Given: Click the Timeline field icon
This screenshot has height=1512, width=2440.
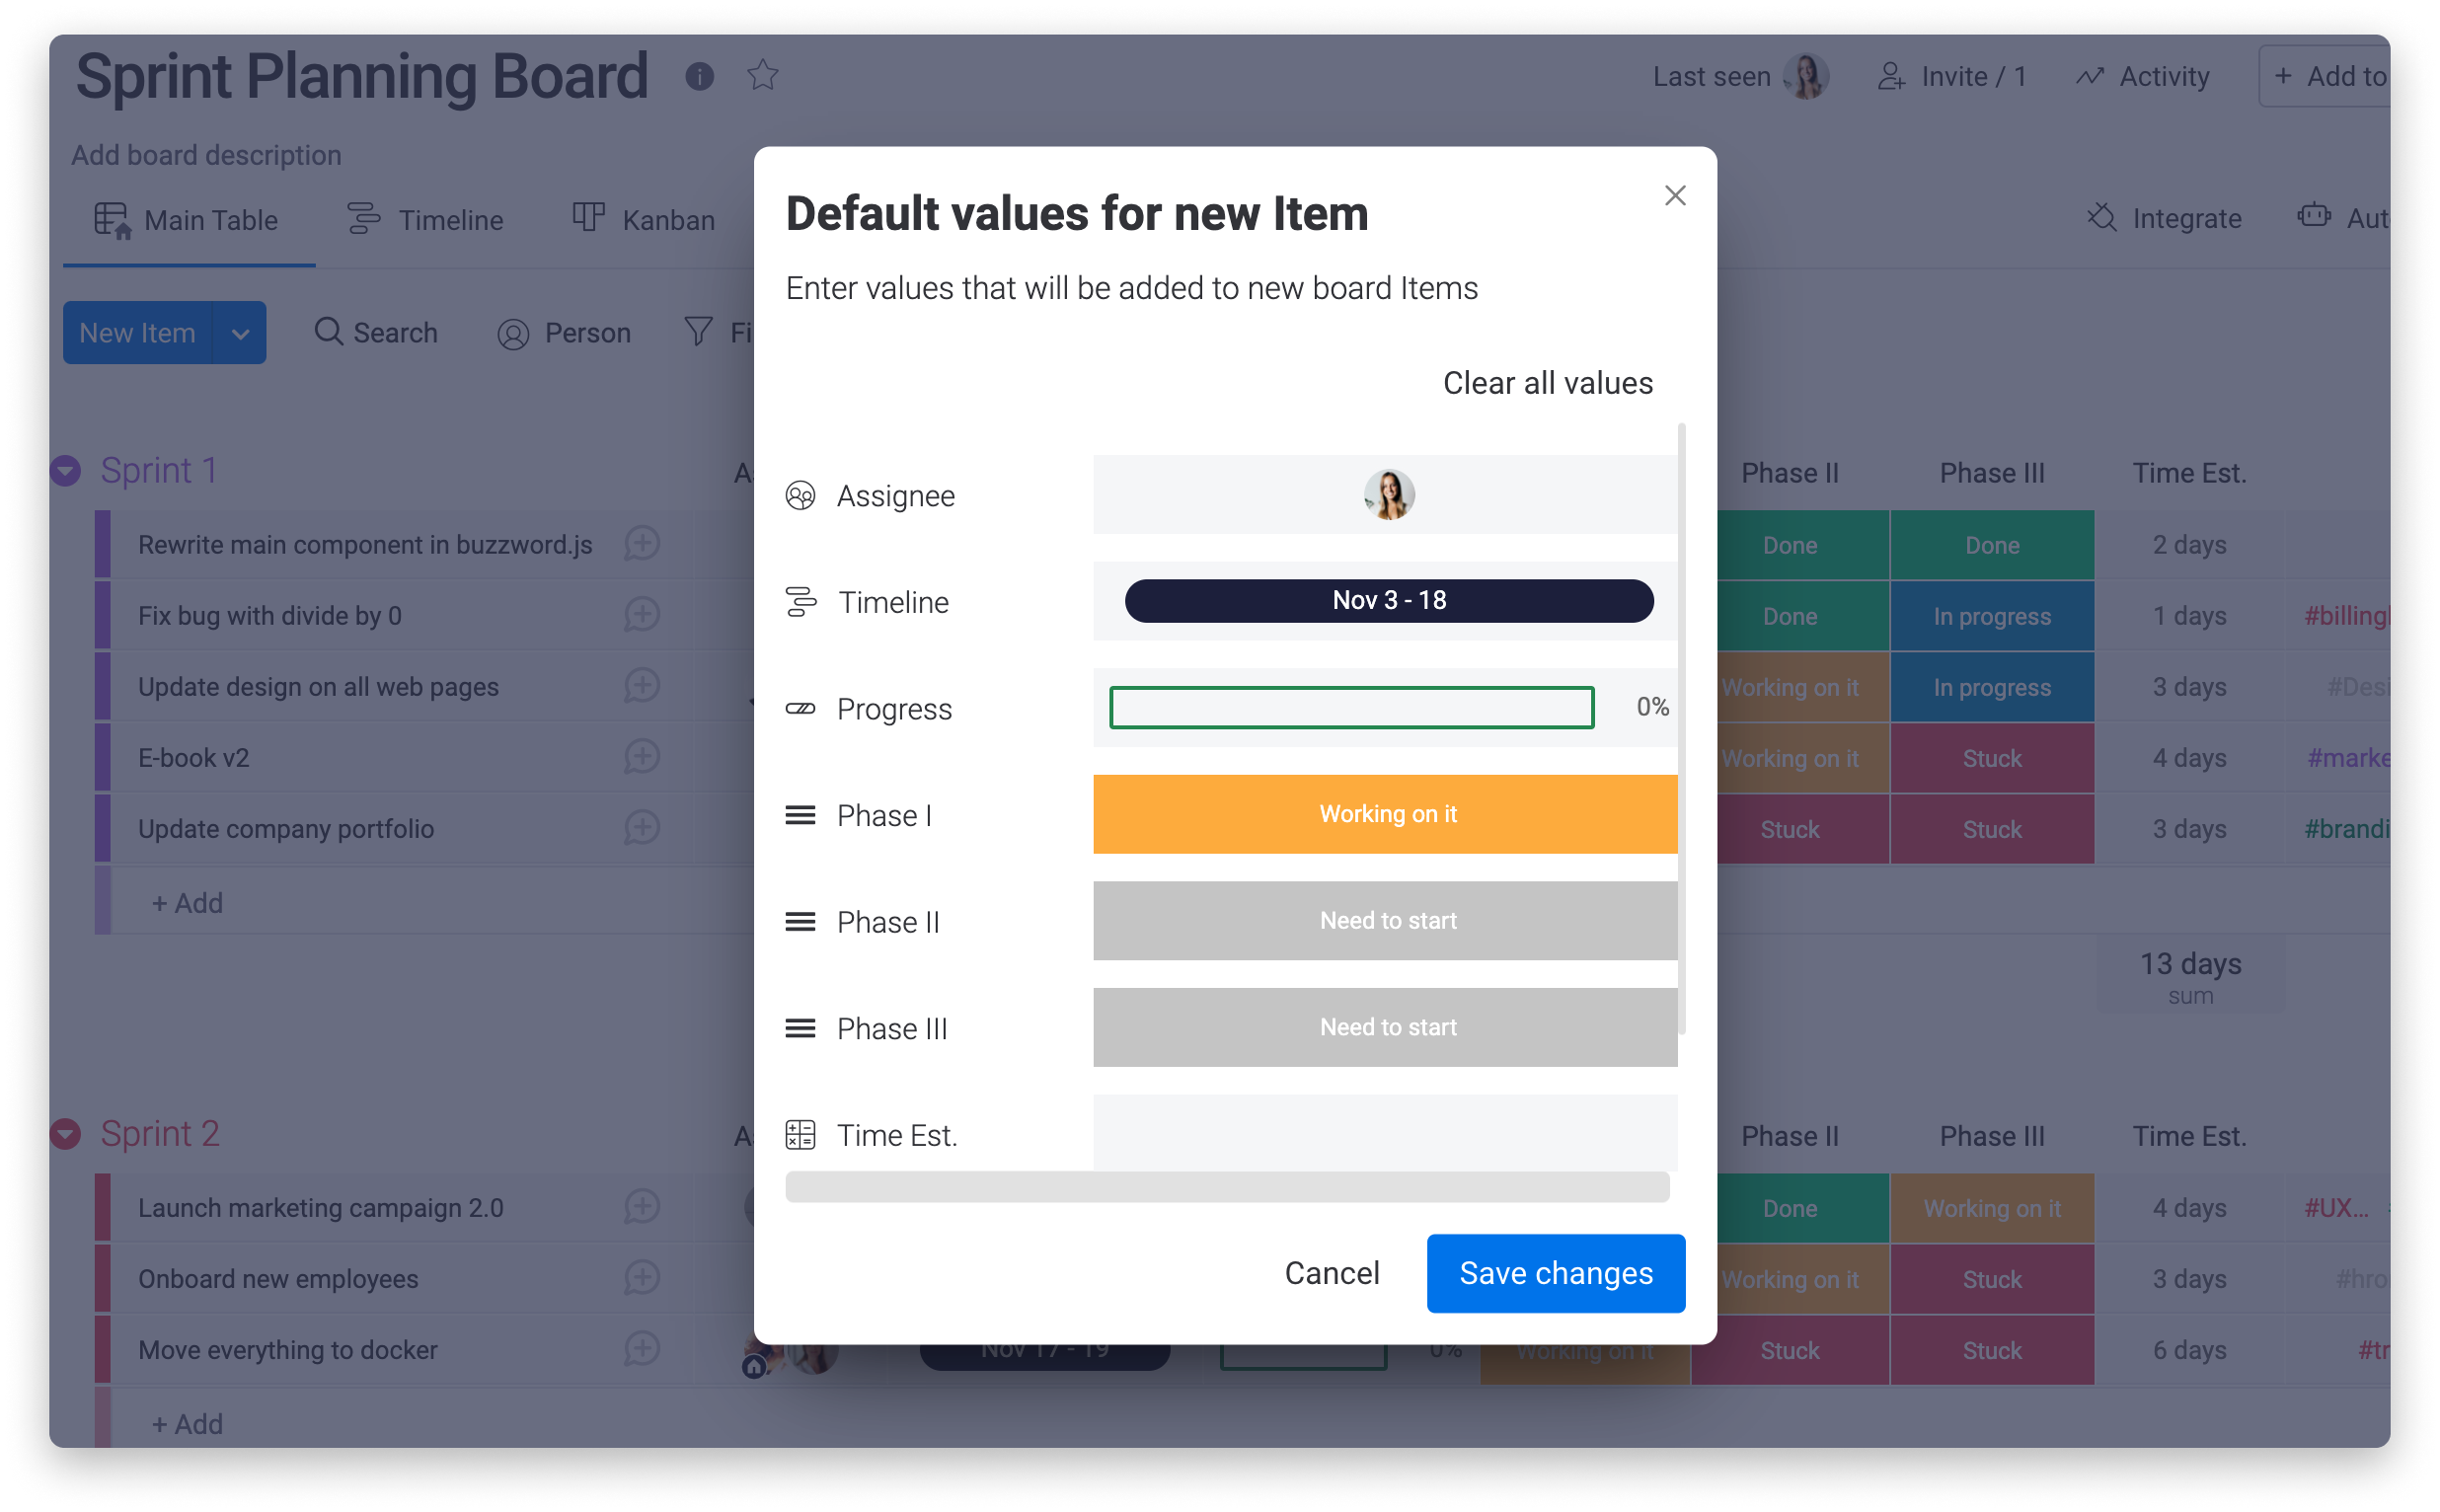Looking at the screenshot, I should (x=800, y=599).
